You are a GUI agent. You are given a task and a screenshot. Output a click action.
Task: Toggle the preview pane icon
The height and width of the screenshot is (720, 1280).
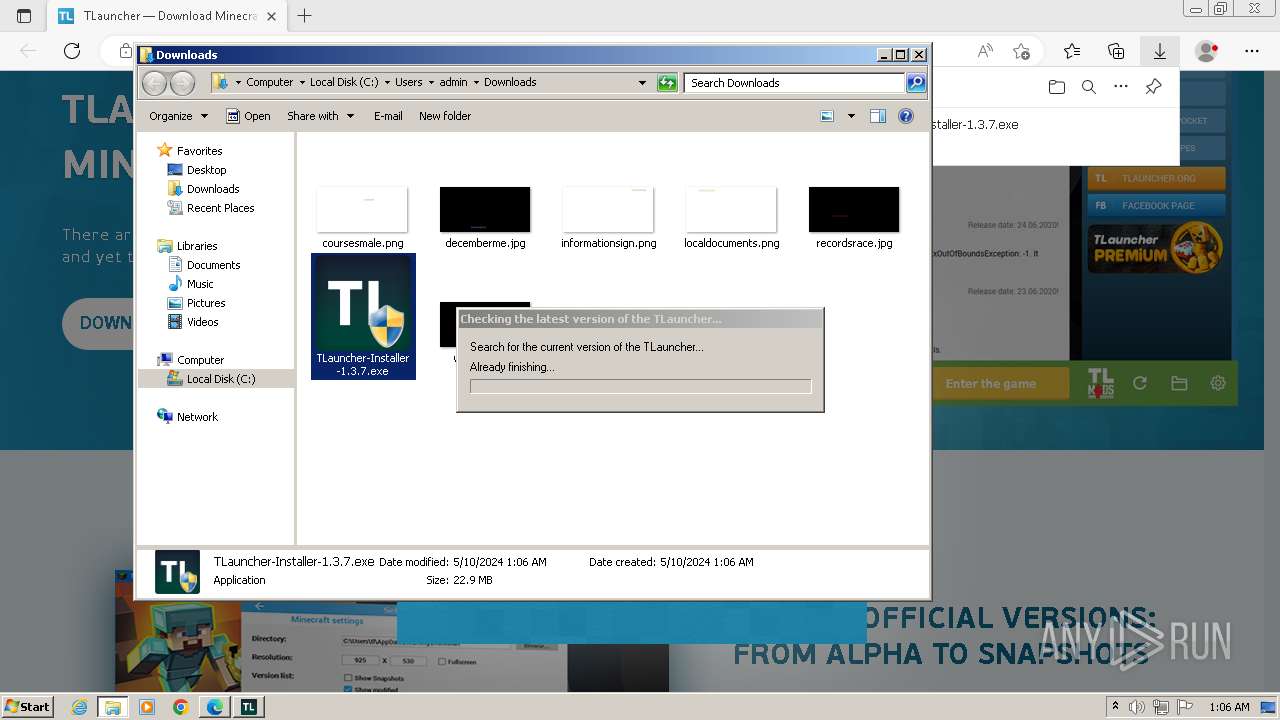pos(878,116)
